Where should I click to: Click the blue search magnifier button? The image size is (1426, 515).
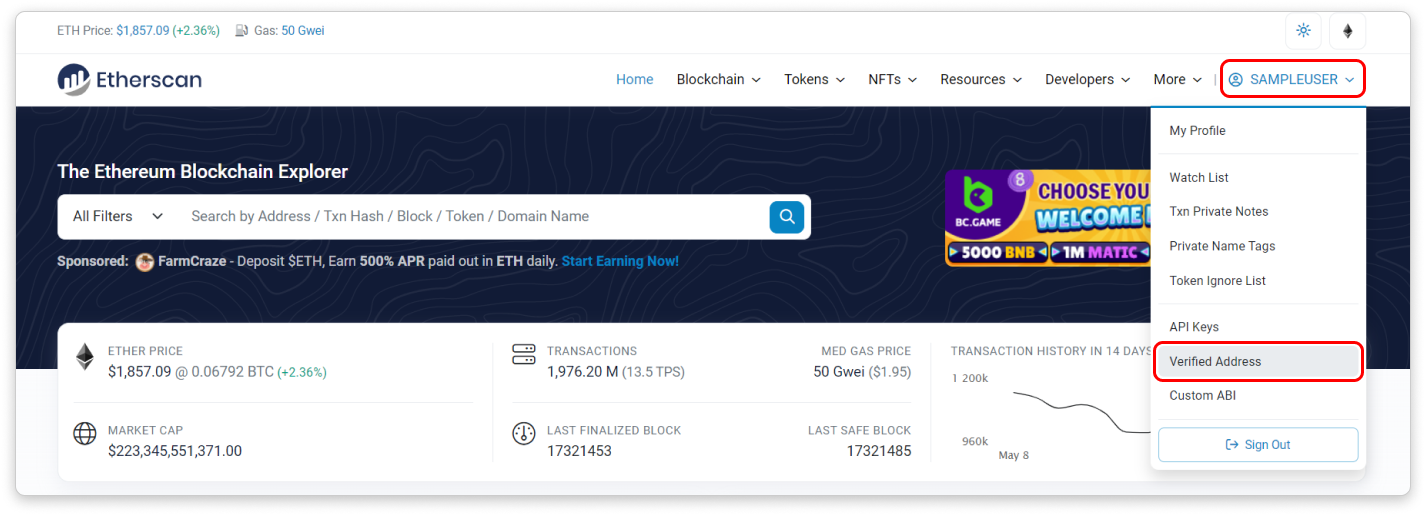pyautogui.click(x=786, y=216)
